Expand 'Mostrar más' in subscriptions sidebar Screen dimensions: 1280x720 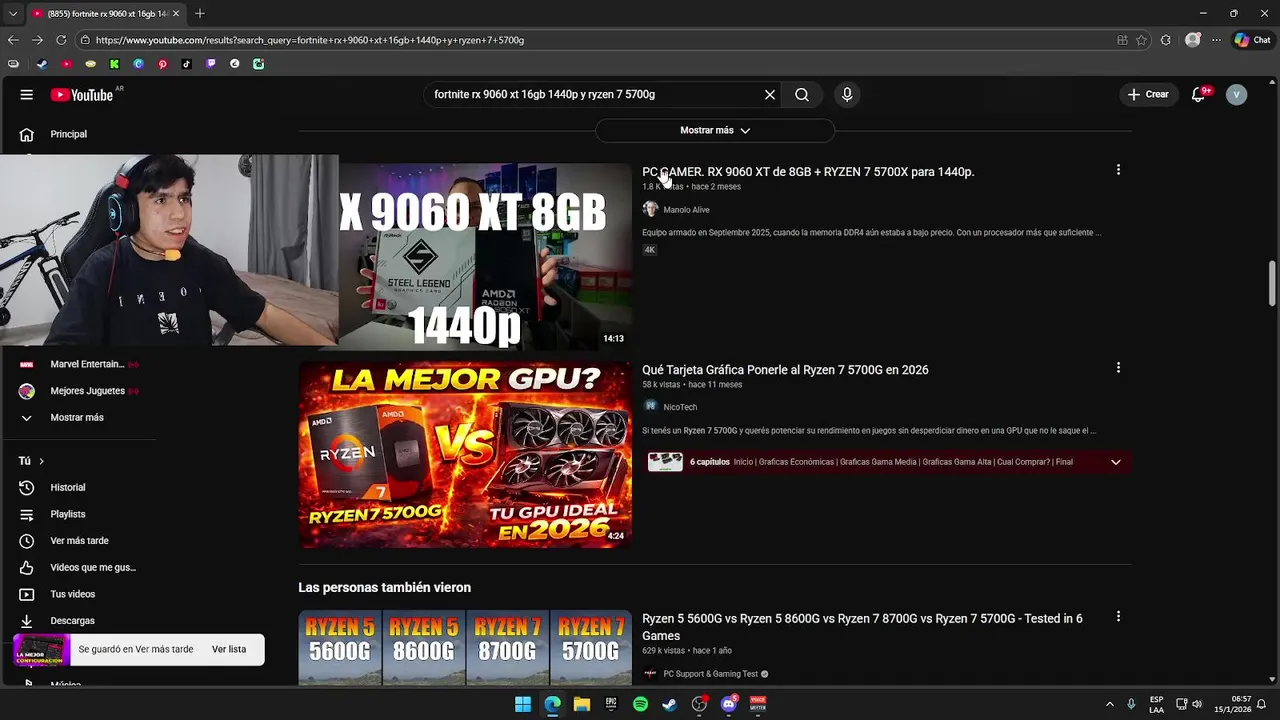(77, 418)
